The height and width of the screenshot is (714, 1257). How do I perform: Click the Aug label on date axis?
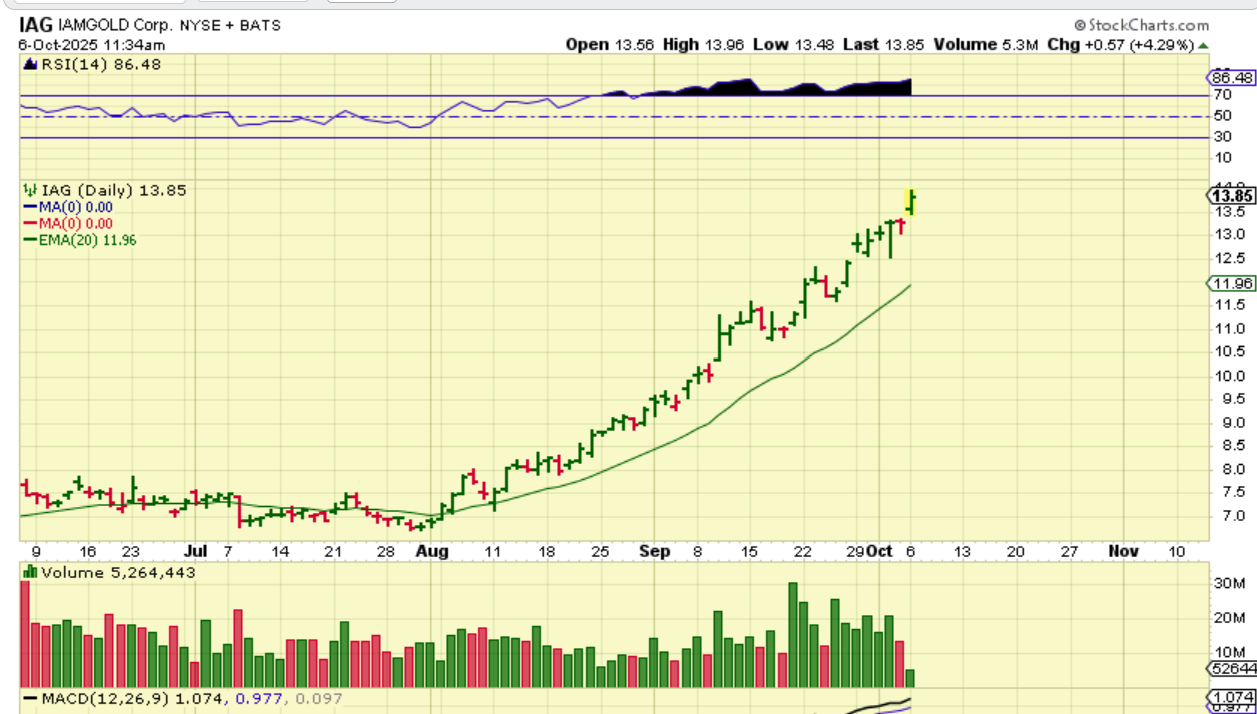(432, 551)
